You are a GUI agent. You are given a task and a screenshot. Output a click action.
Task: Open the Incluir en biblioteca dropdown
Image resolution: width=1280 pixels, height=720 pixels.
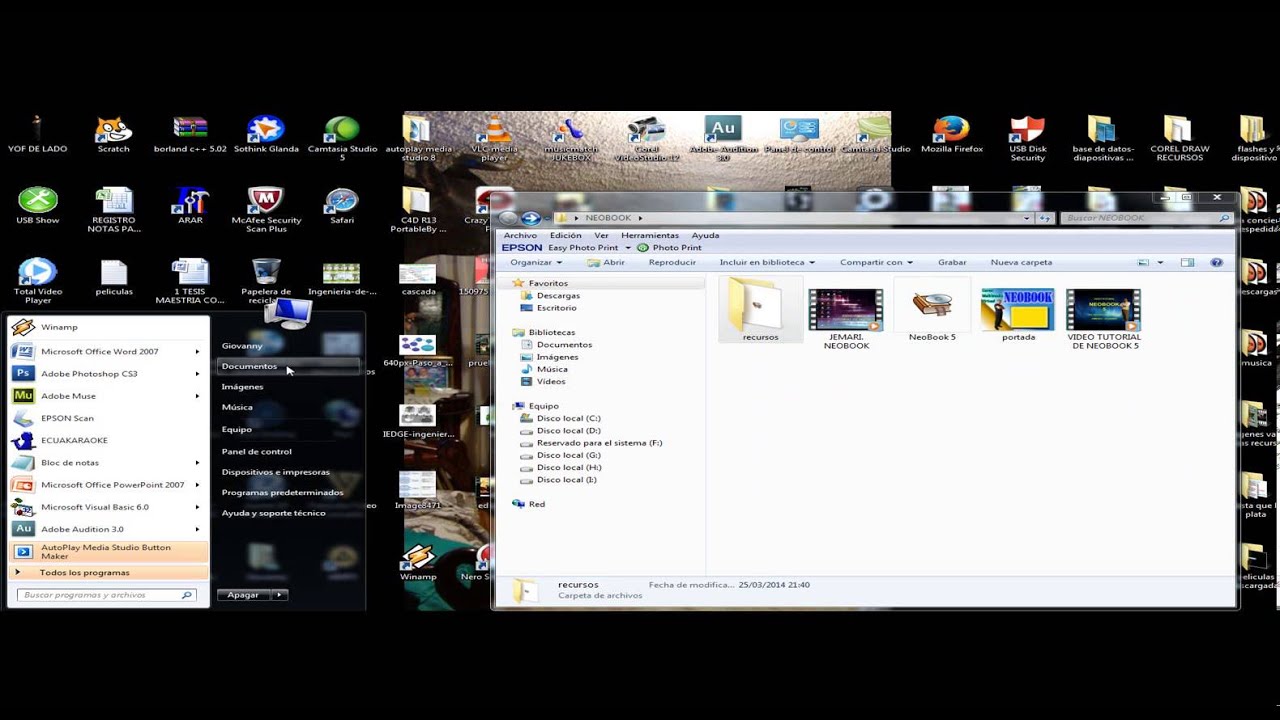(x=767, y=262)
